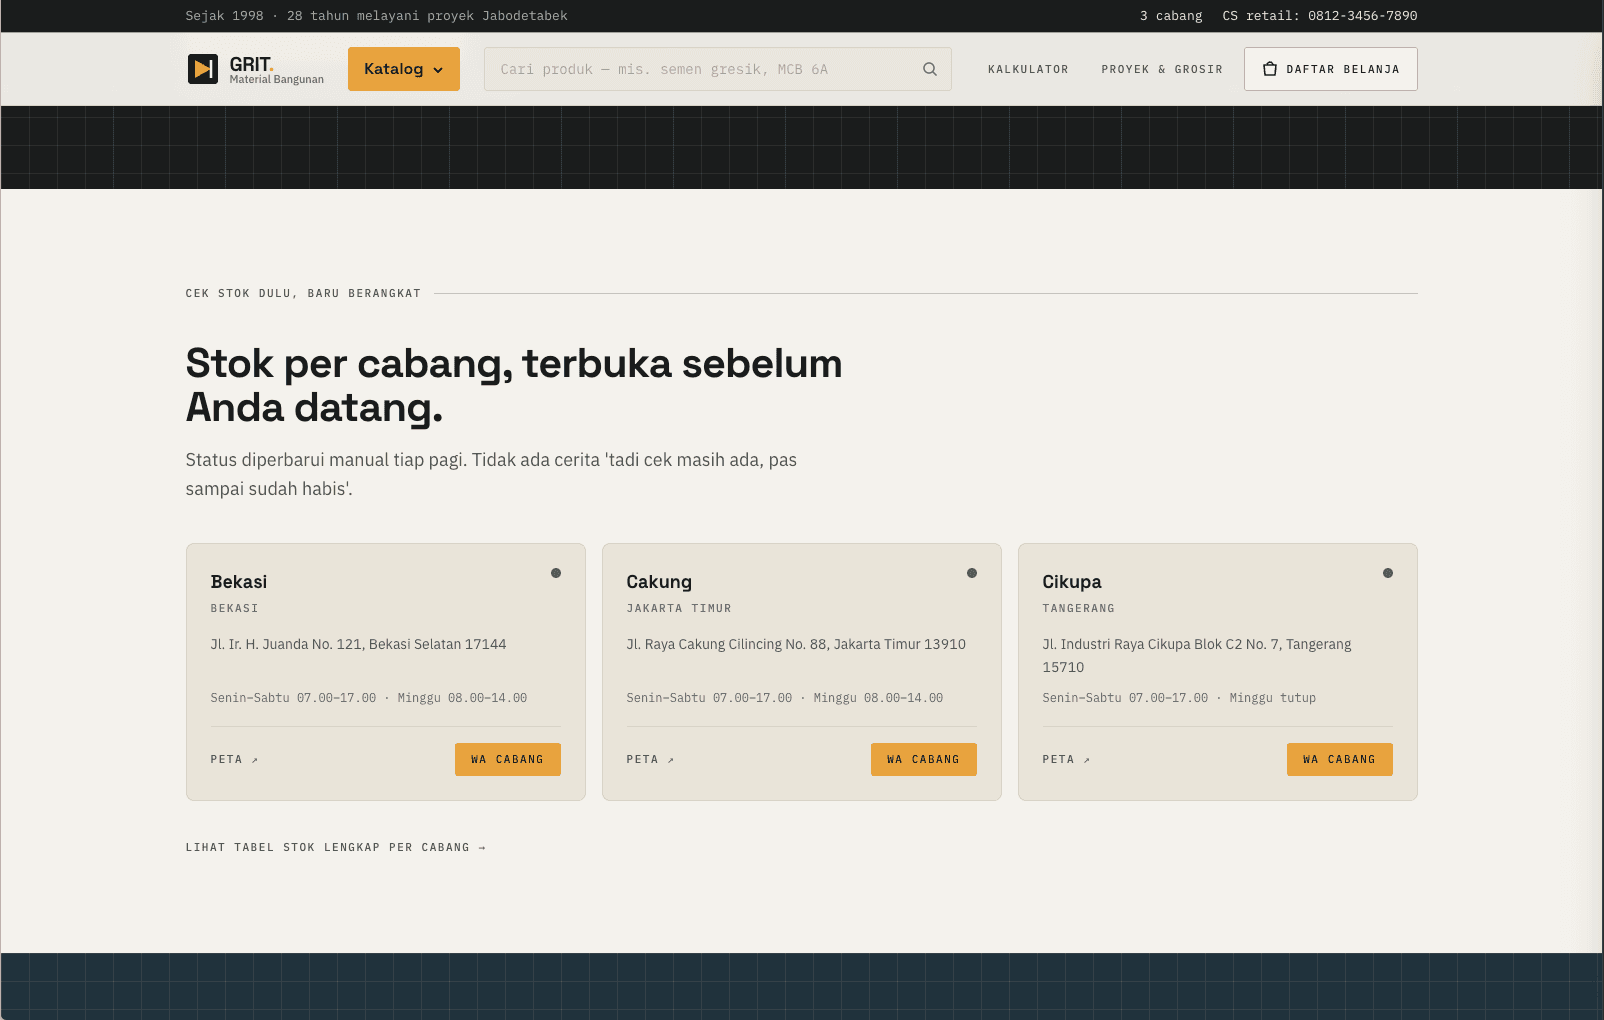Click status dot on Bekasi card

click(x=556, y=573)
